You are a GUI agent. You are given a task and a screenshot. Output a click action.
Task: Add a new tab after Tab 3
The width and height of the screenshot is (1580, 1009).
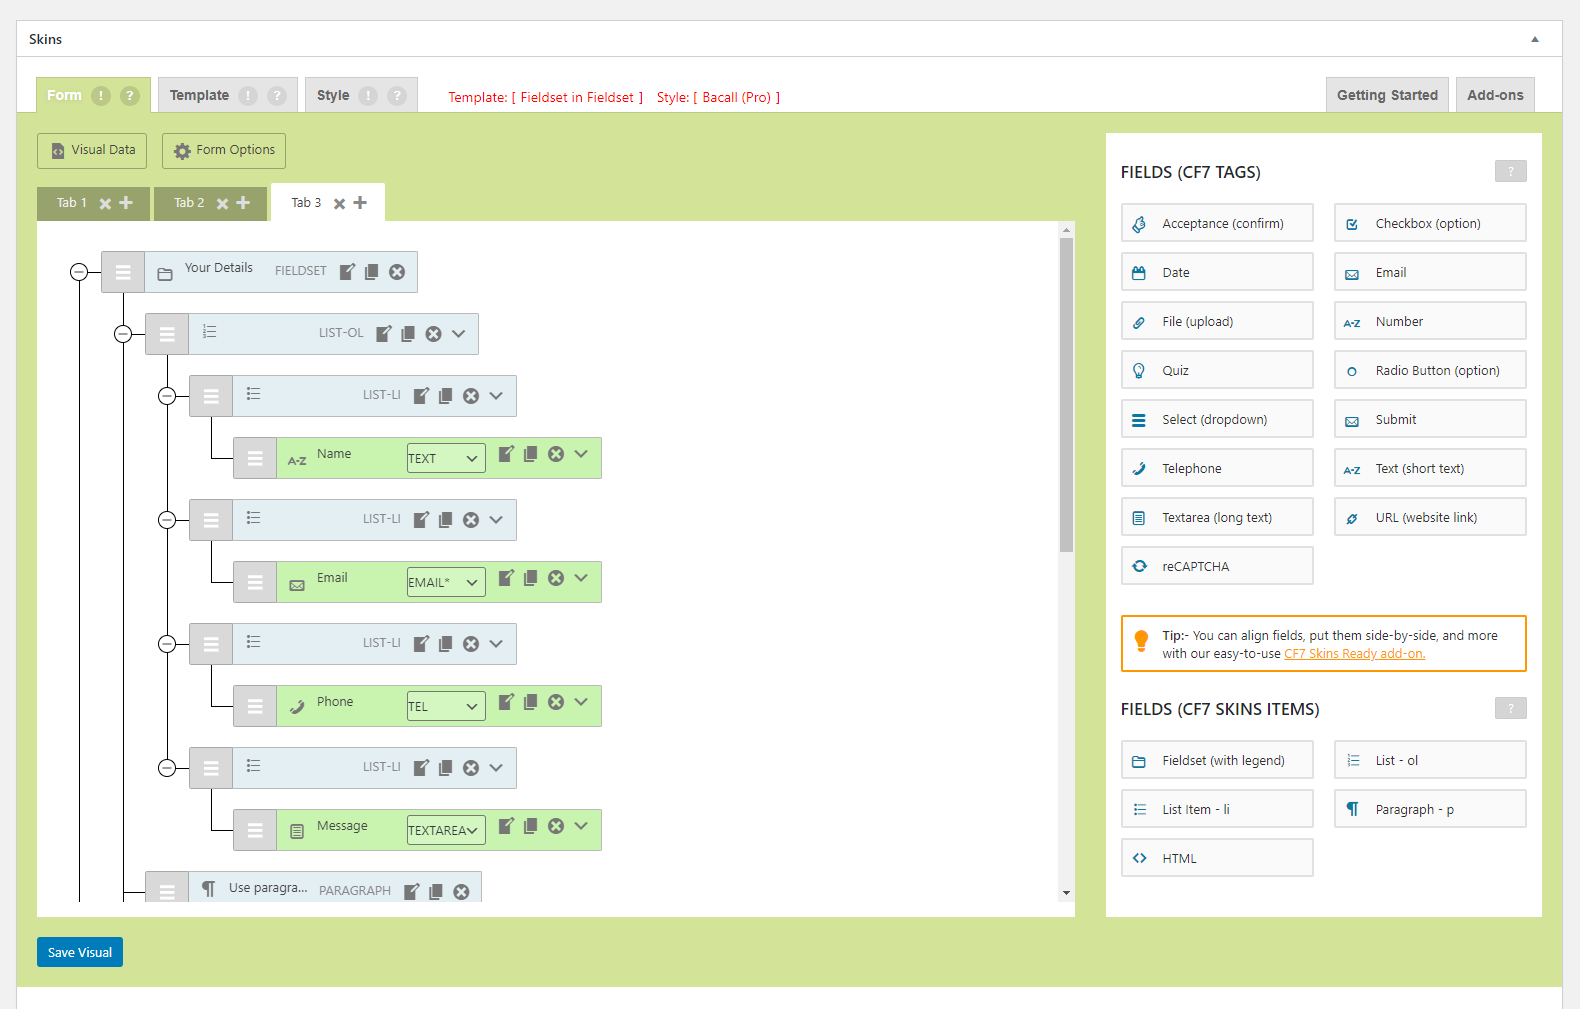coord(360,203)
